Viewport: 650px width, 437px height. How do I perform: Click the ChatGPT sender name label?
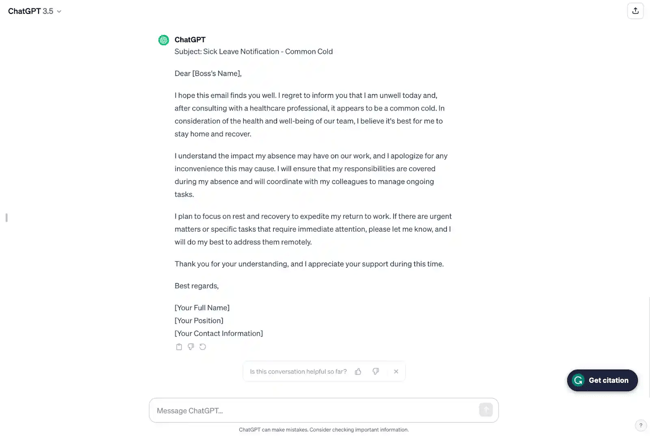(190, 40)
